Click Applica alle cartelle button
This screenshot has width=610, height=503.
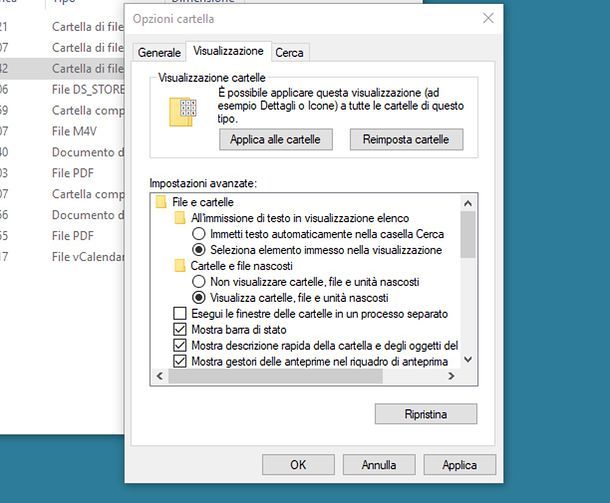(x=275, y=139)
